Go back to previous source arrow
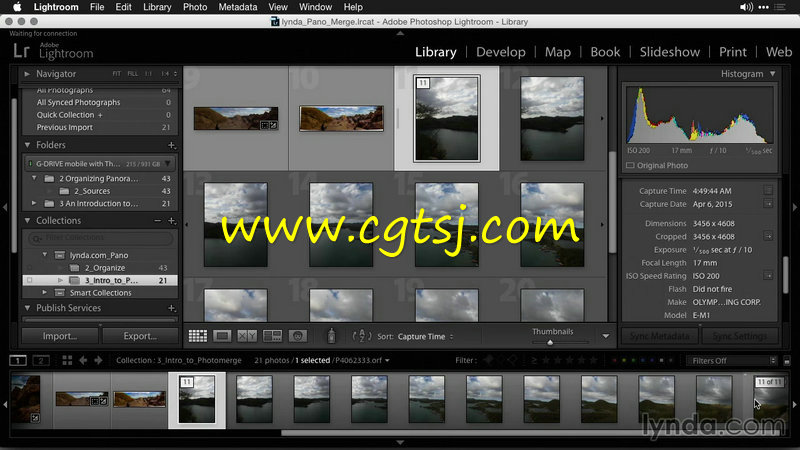Screen dimensions: 800x450 83,360
